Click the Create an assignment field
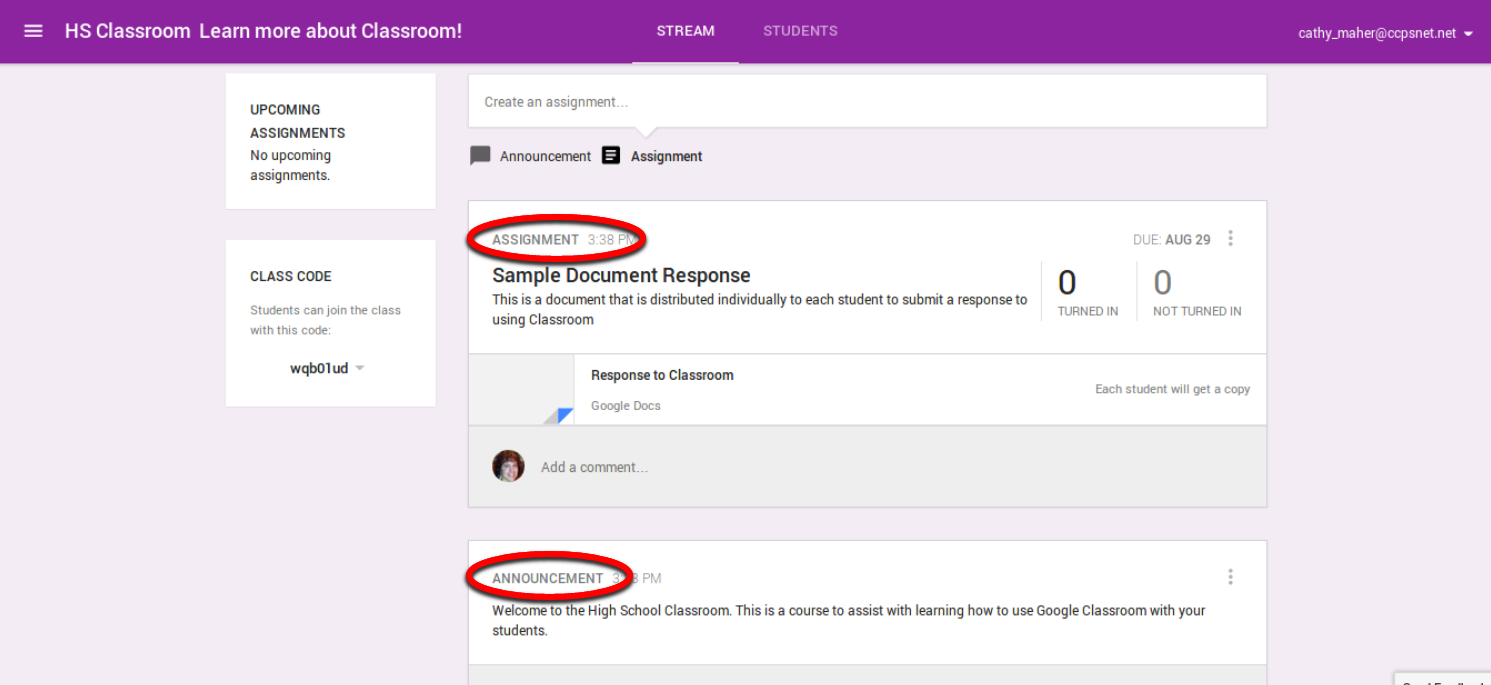The height and width of the screenshot is (685, 1491). tap(867, 101)
